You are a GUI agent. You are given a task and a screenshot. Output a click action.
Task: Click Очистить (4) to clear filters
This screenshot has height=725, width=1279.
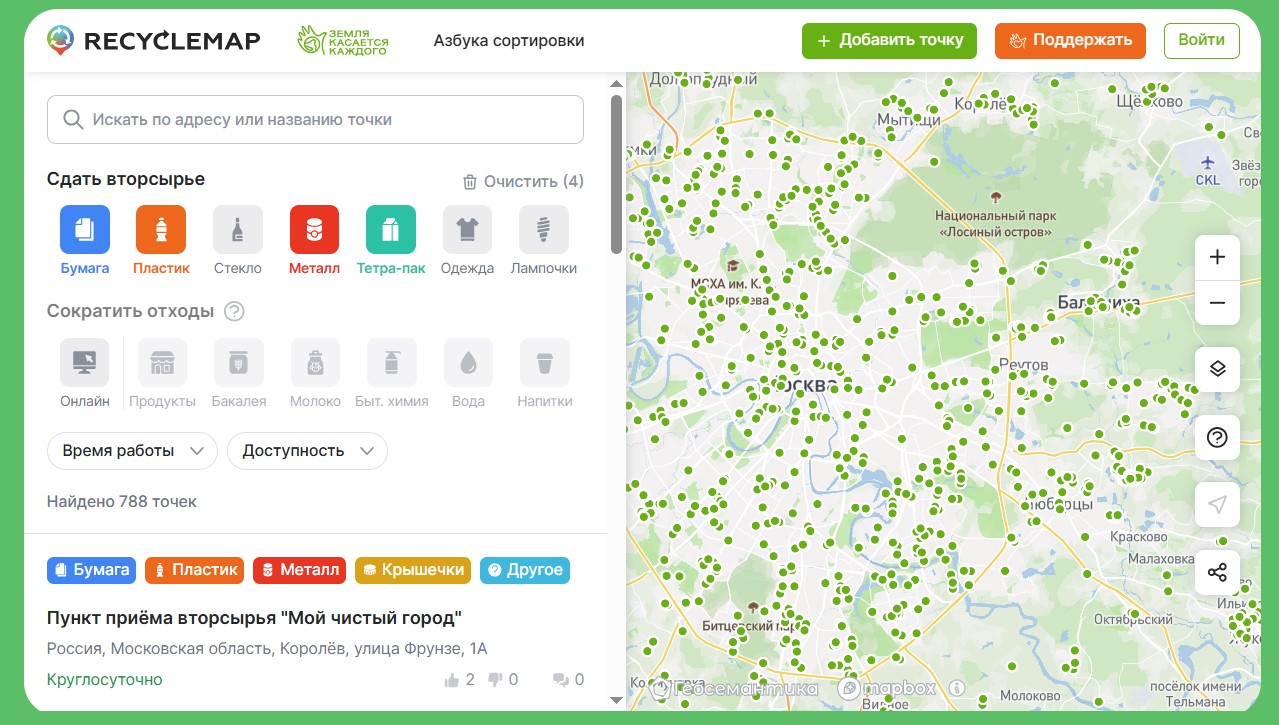click(523, 181)
